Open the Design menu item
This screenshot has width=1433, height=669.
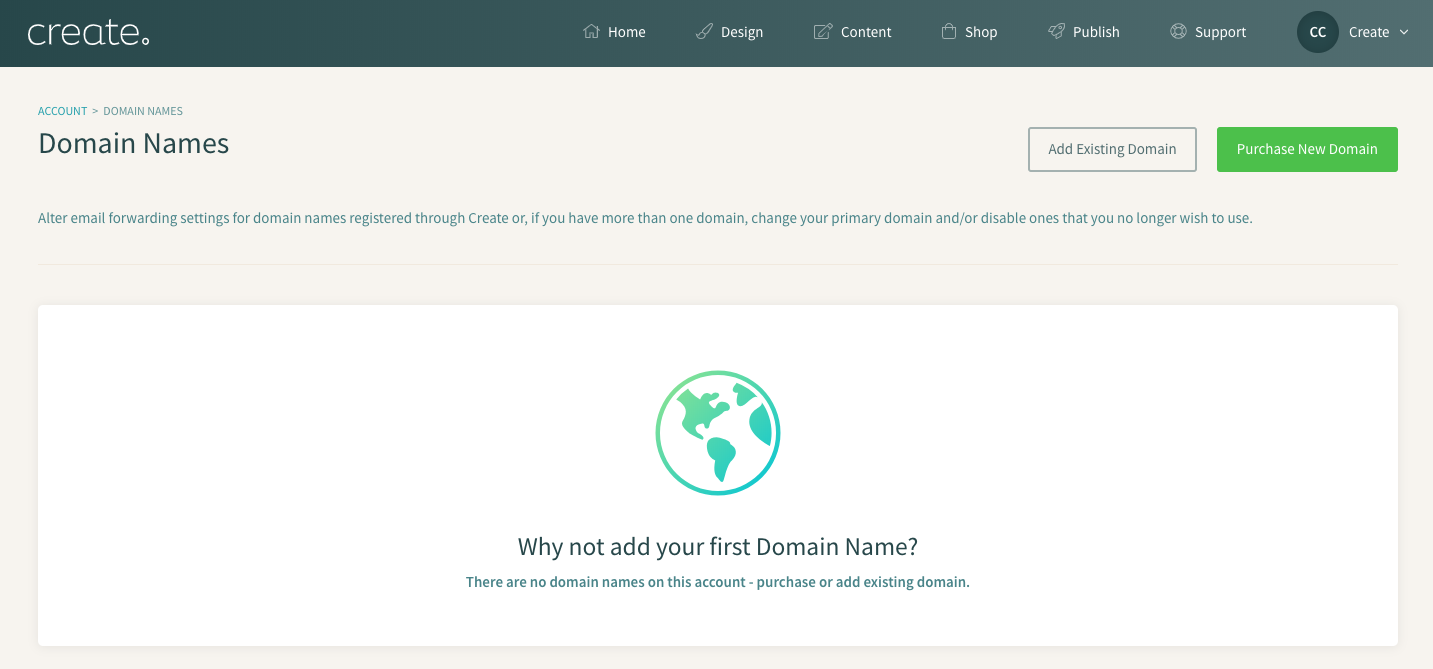(x=729, y=32)
